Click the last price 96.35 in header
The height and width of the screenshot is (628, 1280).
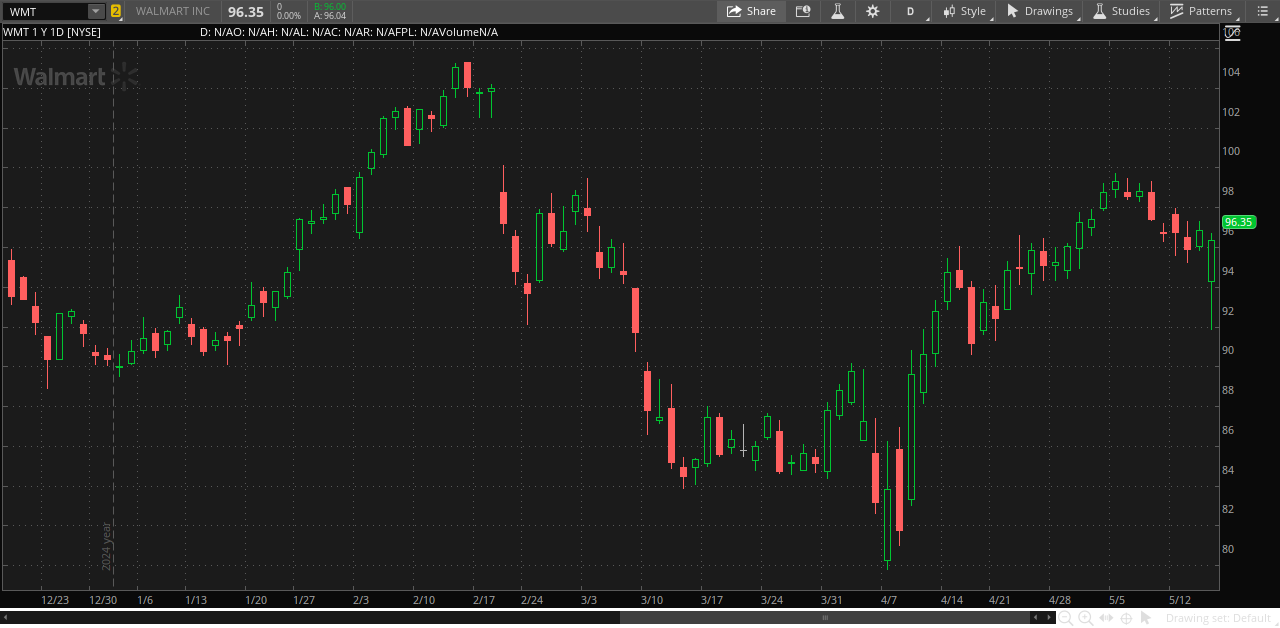[x=246, y=11]
